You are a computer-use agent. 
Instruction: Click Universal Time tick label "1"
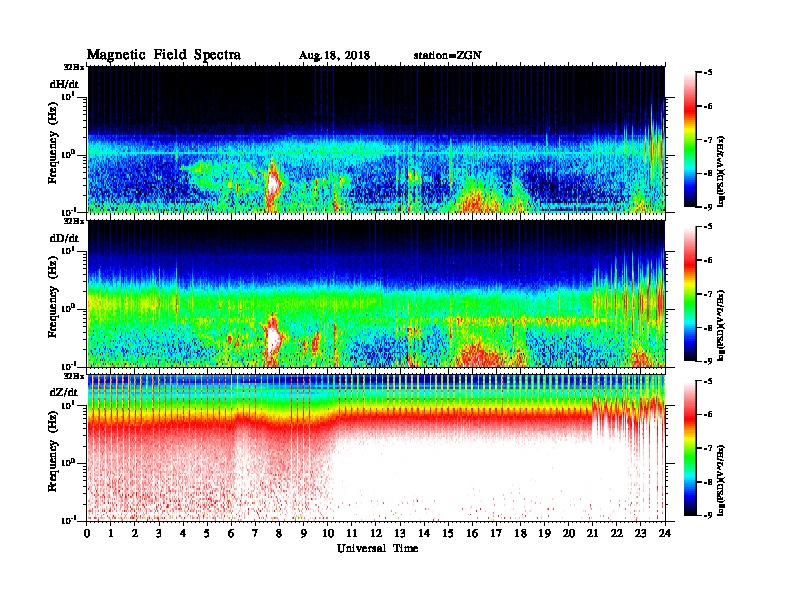coord(111,533)
